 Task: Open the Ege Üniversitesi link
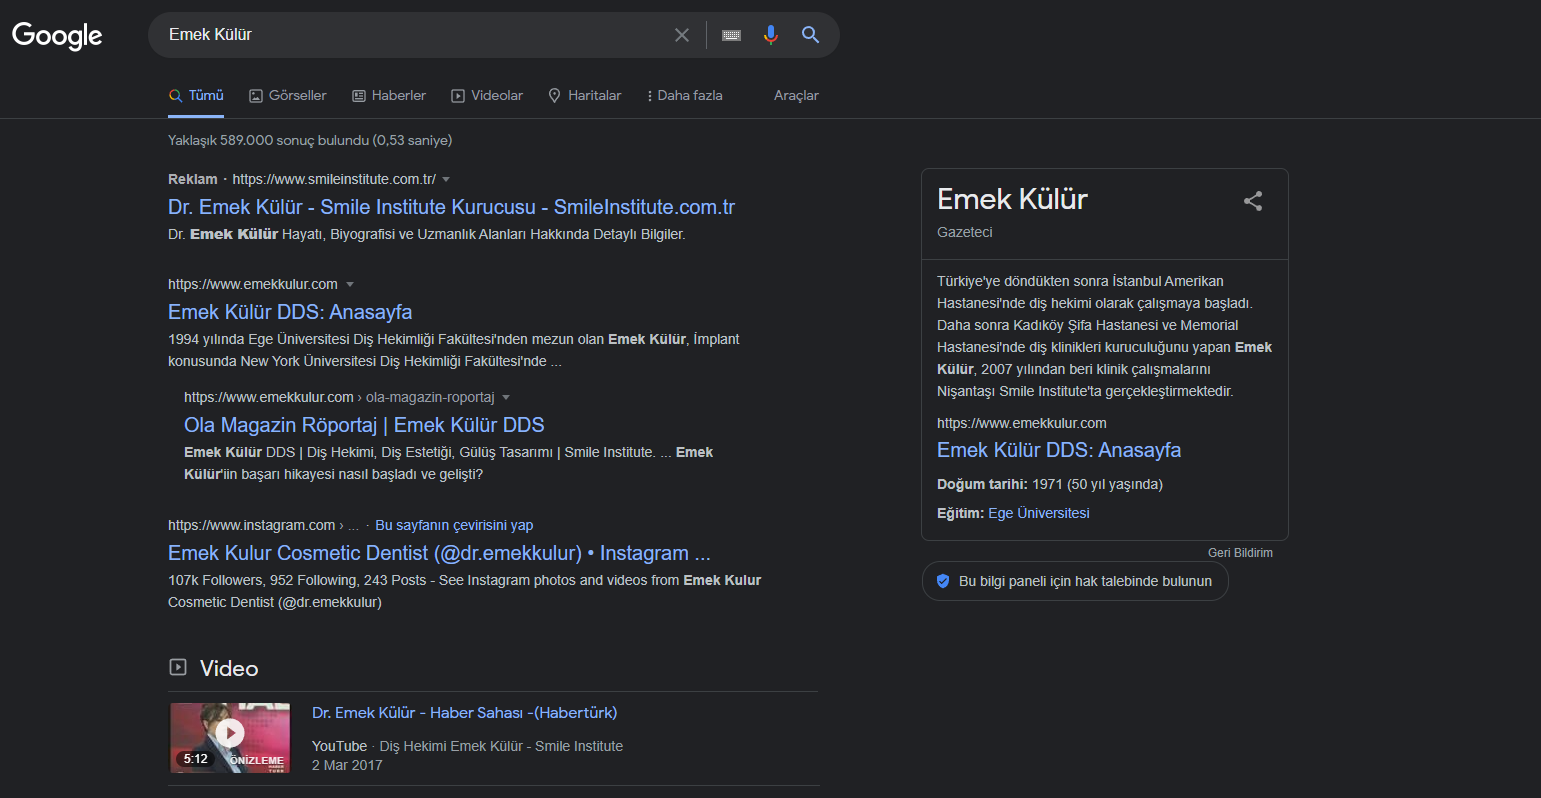(x=1039, y=513)
